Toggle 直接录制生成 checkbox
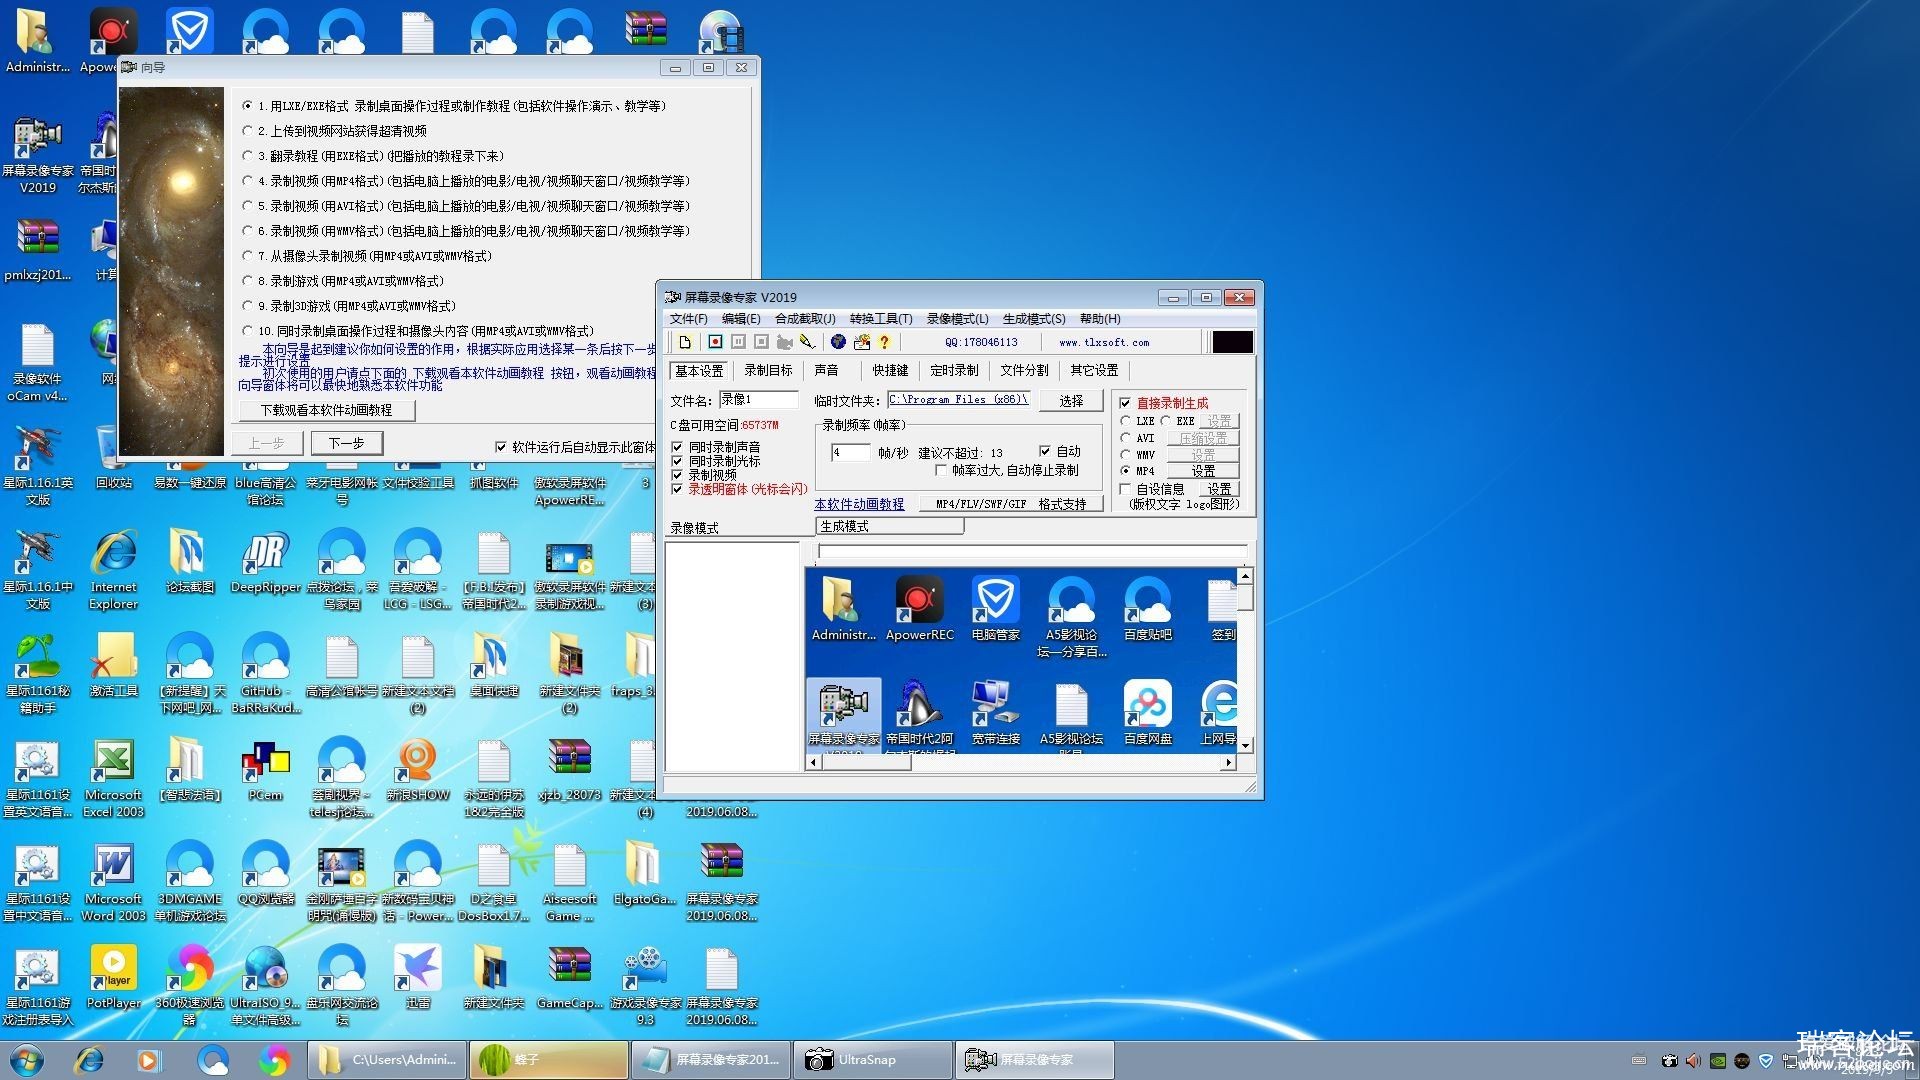 click(1125, 403)
